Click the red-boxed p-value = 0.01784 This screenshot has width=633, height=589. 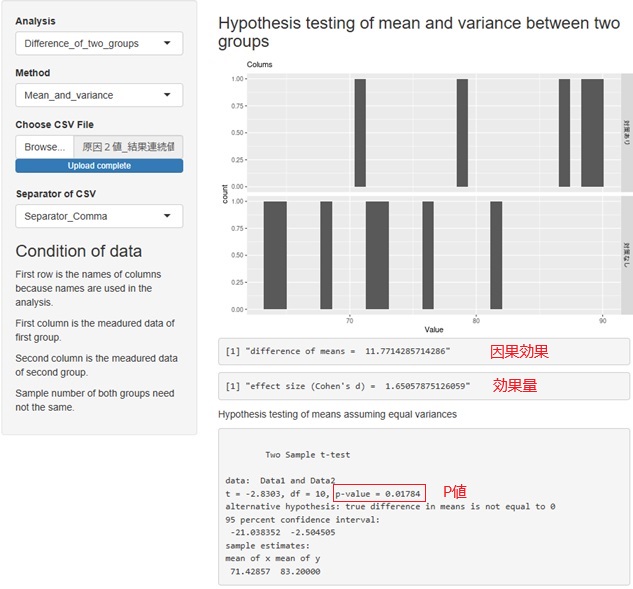(x=380, y=492)
